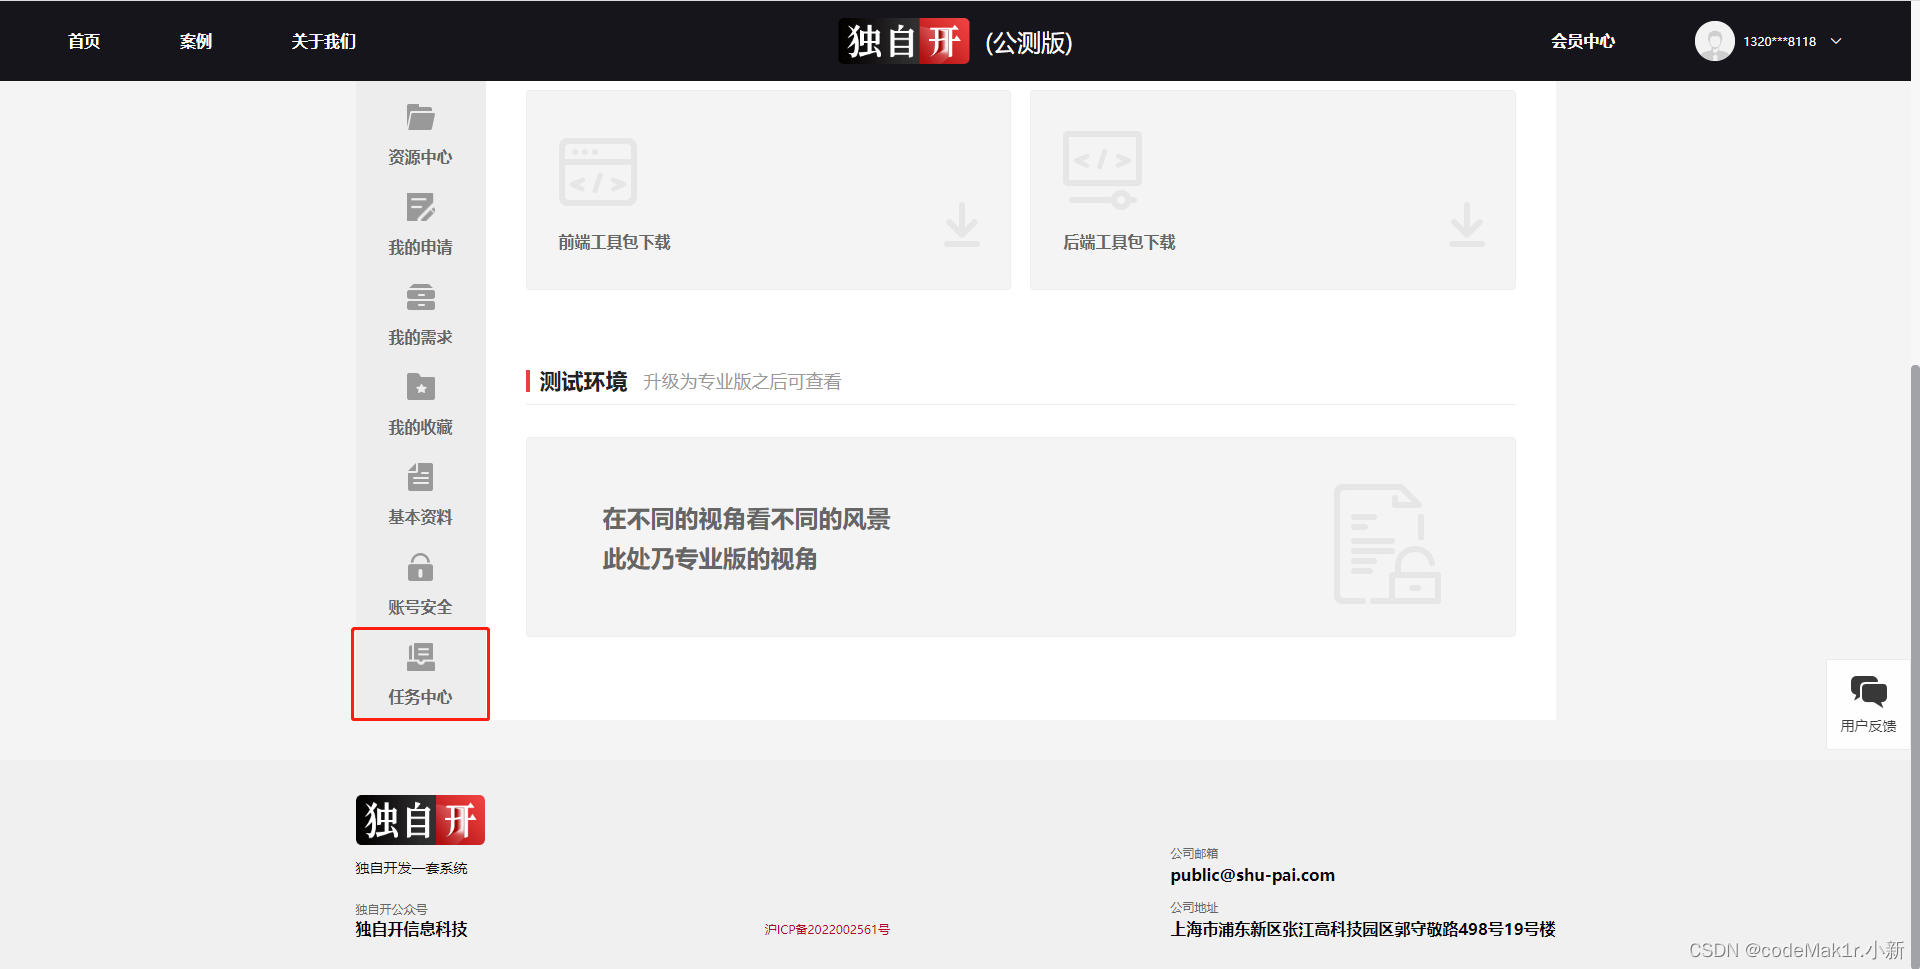The width and height of the screenshot is (1920, 969).
Task: Click the 我的申请 edit-document icon
Action: pos(420,207)
